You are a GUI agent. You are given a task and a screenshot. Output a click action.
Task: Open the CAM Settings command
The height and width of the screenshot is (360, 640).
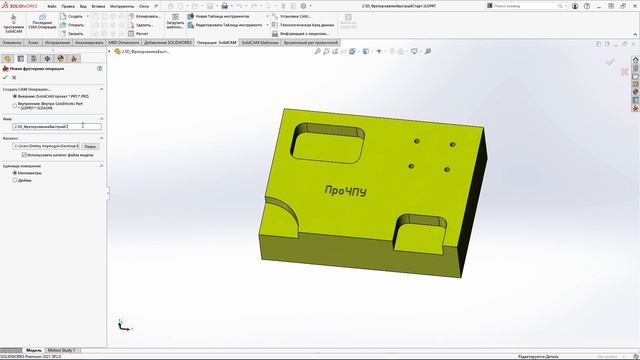[291, 16]
